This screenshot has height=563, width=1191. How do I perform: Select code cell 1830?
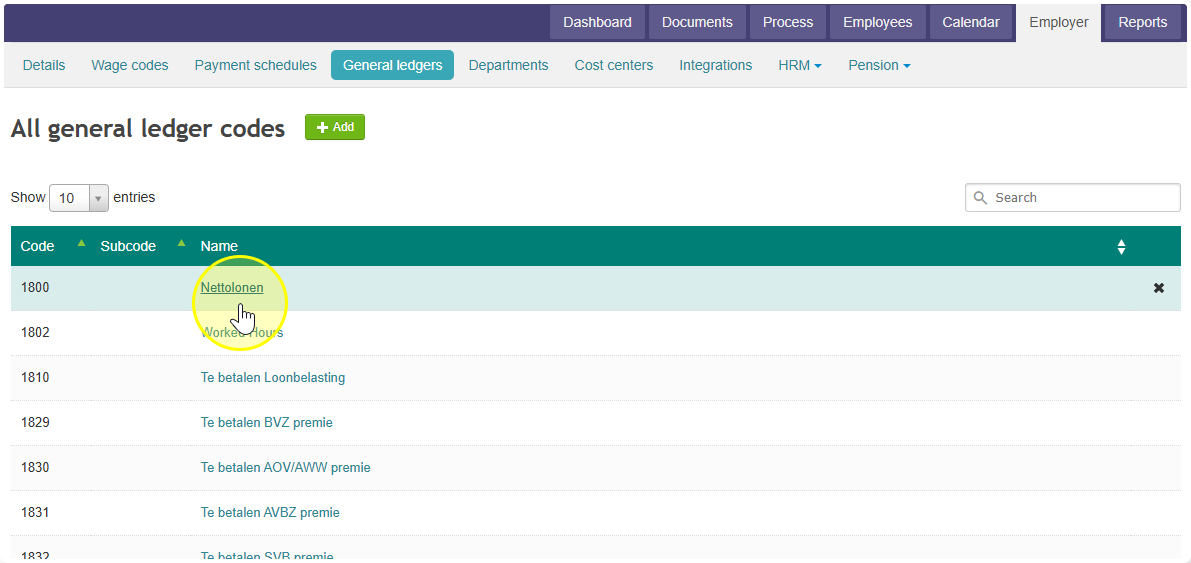(35, 467)
